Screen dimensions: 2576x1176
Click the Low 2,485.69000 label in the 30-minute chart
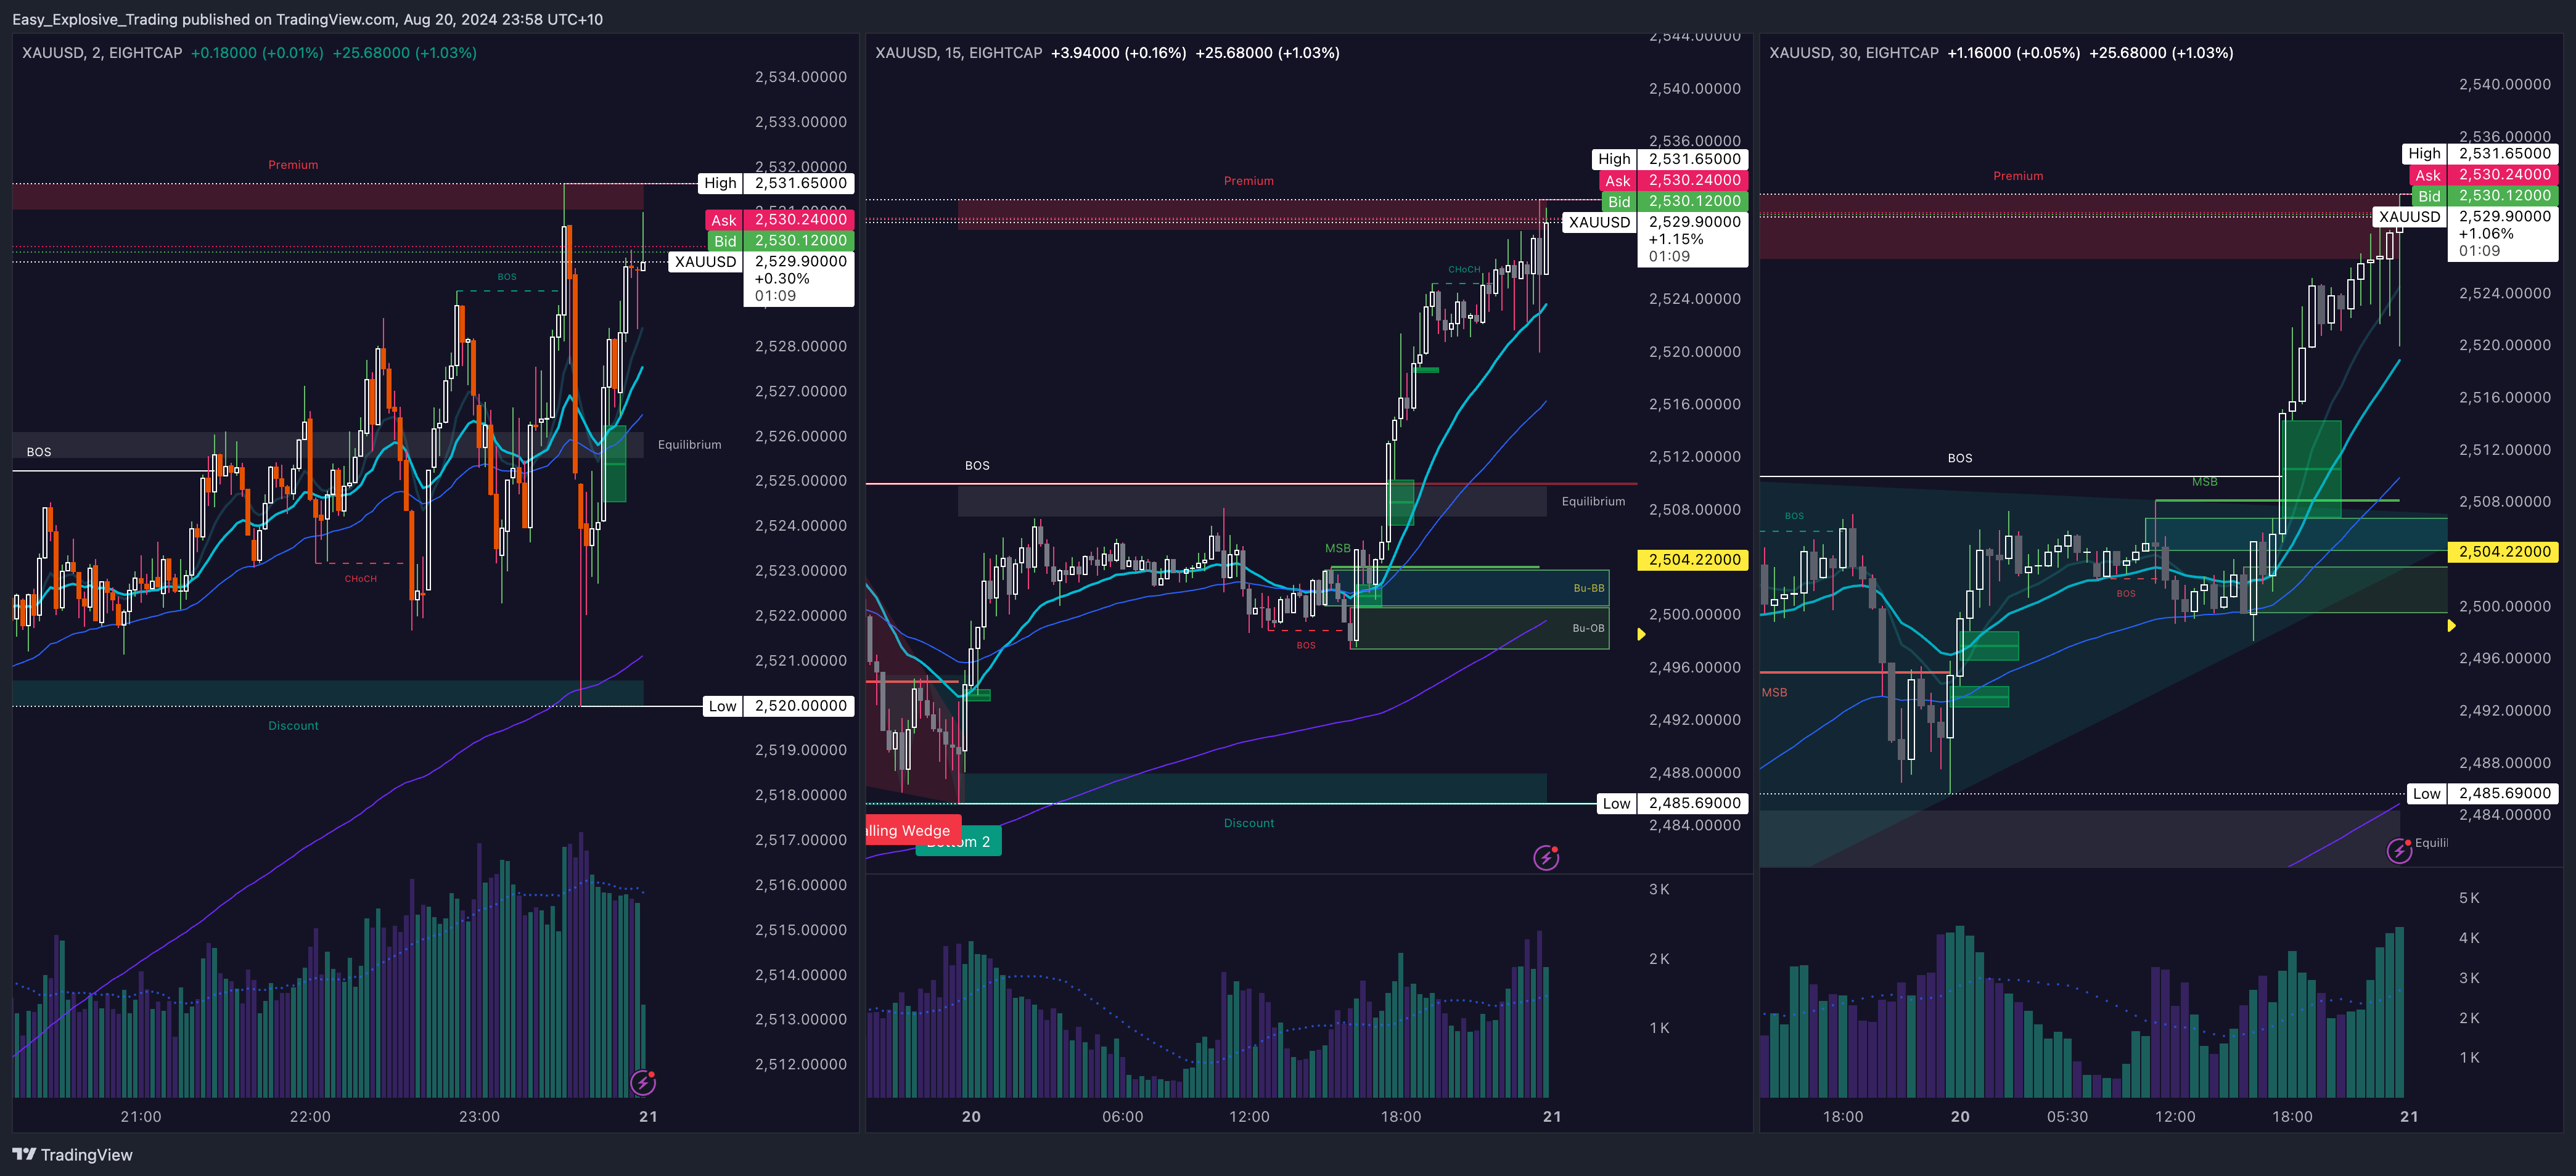coord(2482,793)
